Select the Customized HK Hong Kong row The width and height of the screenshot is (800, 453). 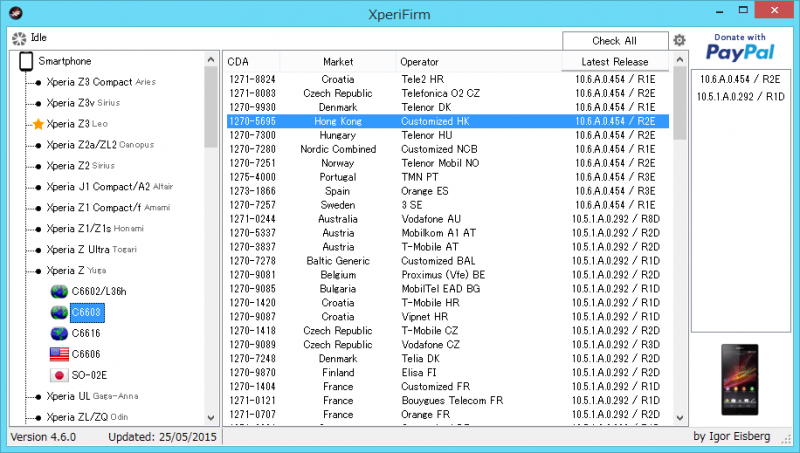[447, 121]
